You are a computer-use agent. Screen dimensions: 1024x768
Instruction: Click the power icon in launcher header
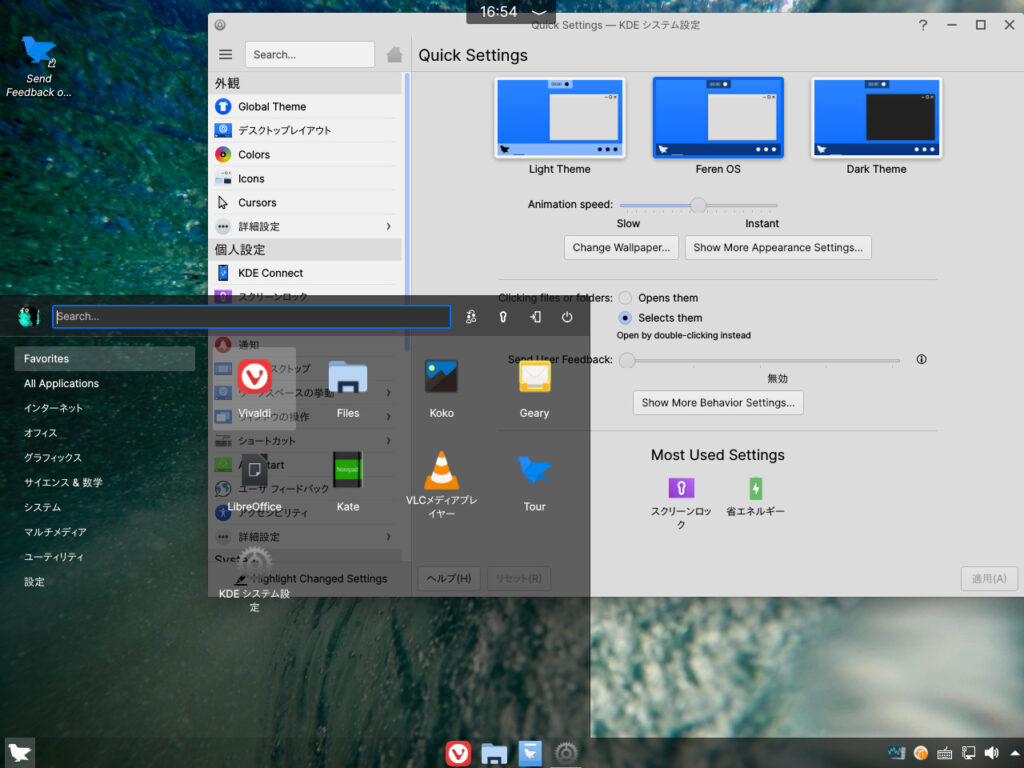coord(567,317)
